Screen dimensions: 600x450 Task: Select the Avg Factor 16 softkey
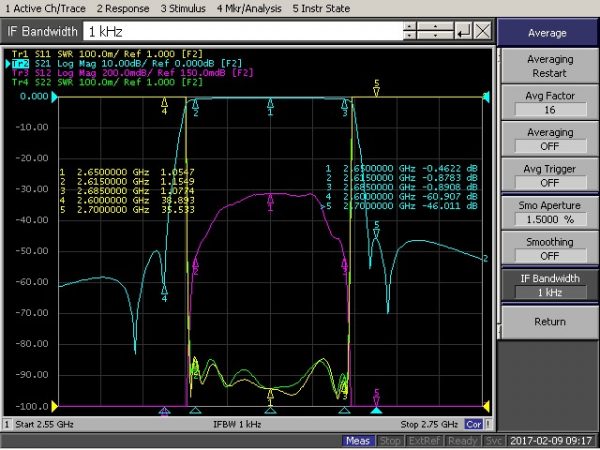549,103
